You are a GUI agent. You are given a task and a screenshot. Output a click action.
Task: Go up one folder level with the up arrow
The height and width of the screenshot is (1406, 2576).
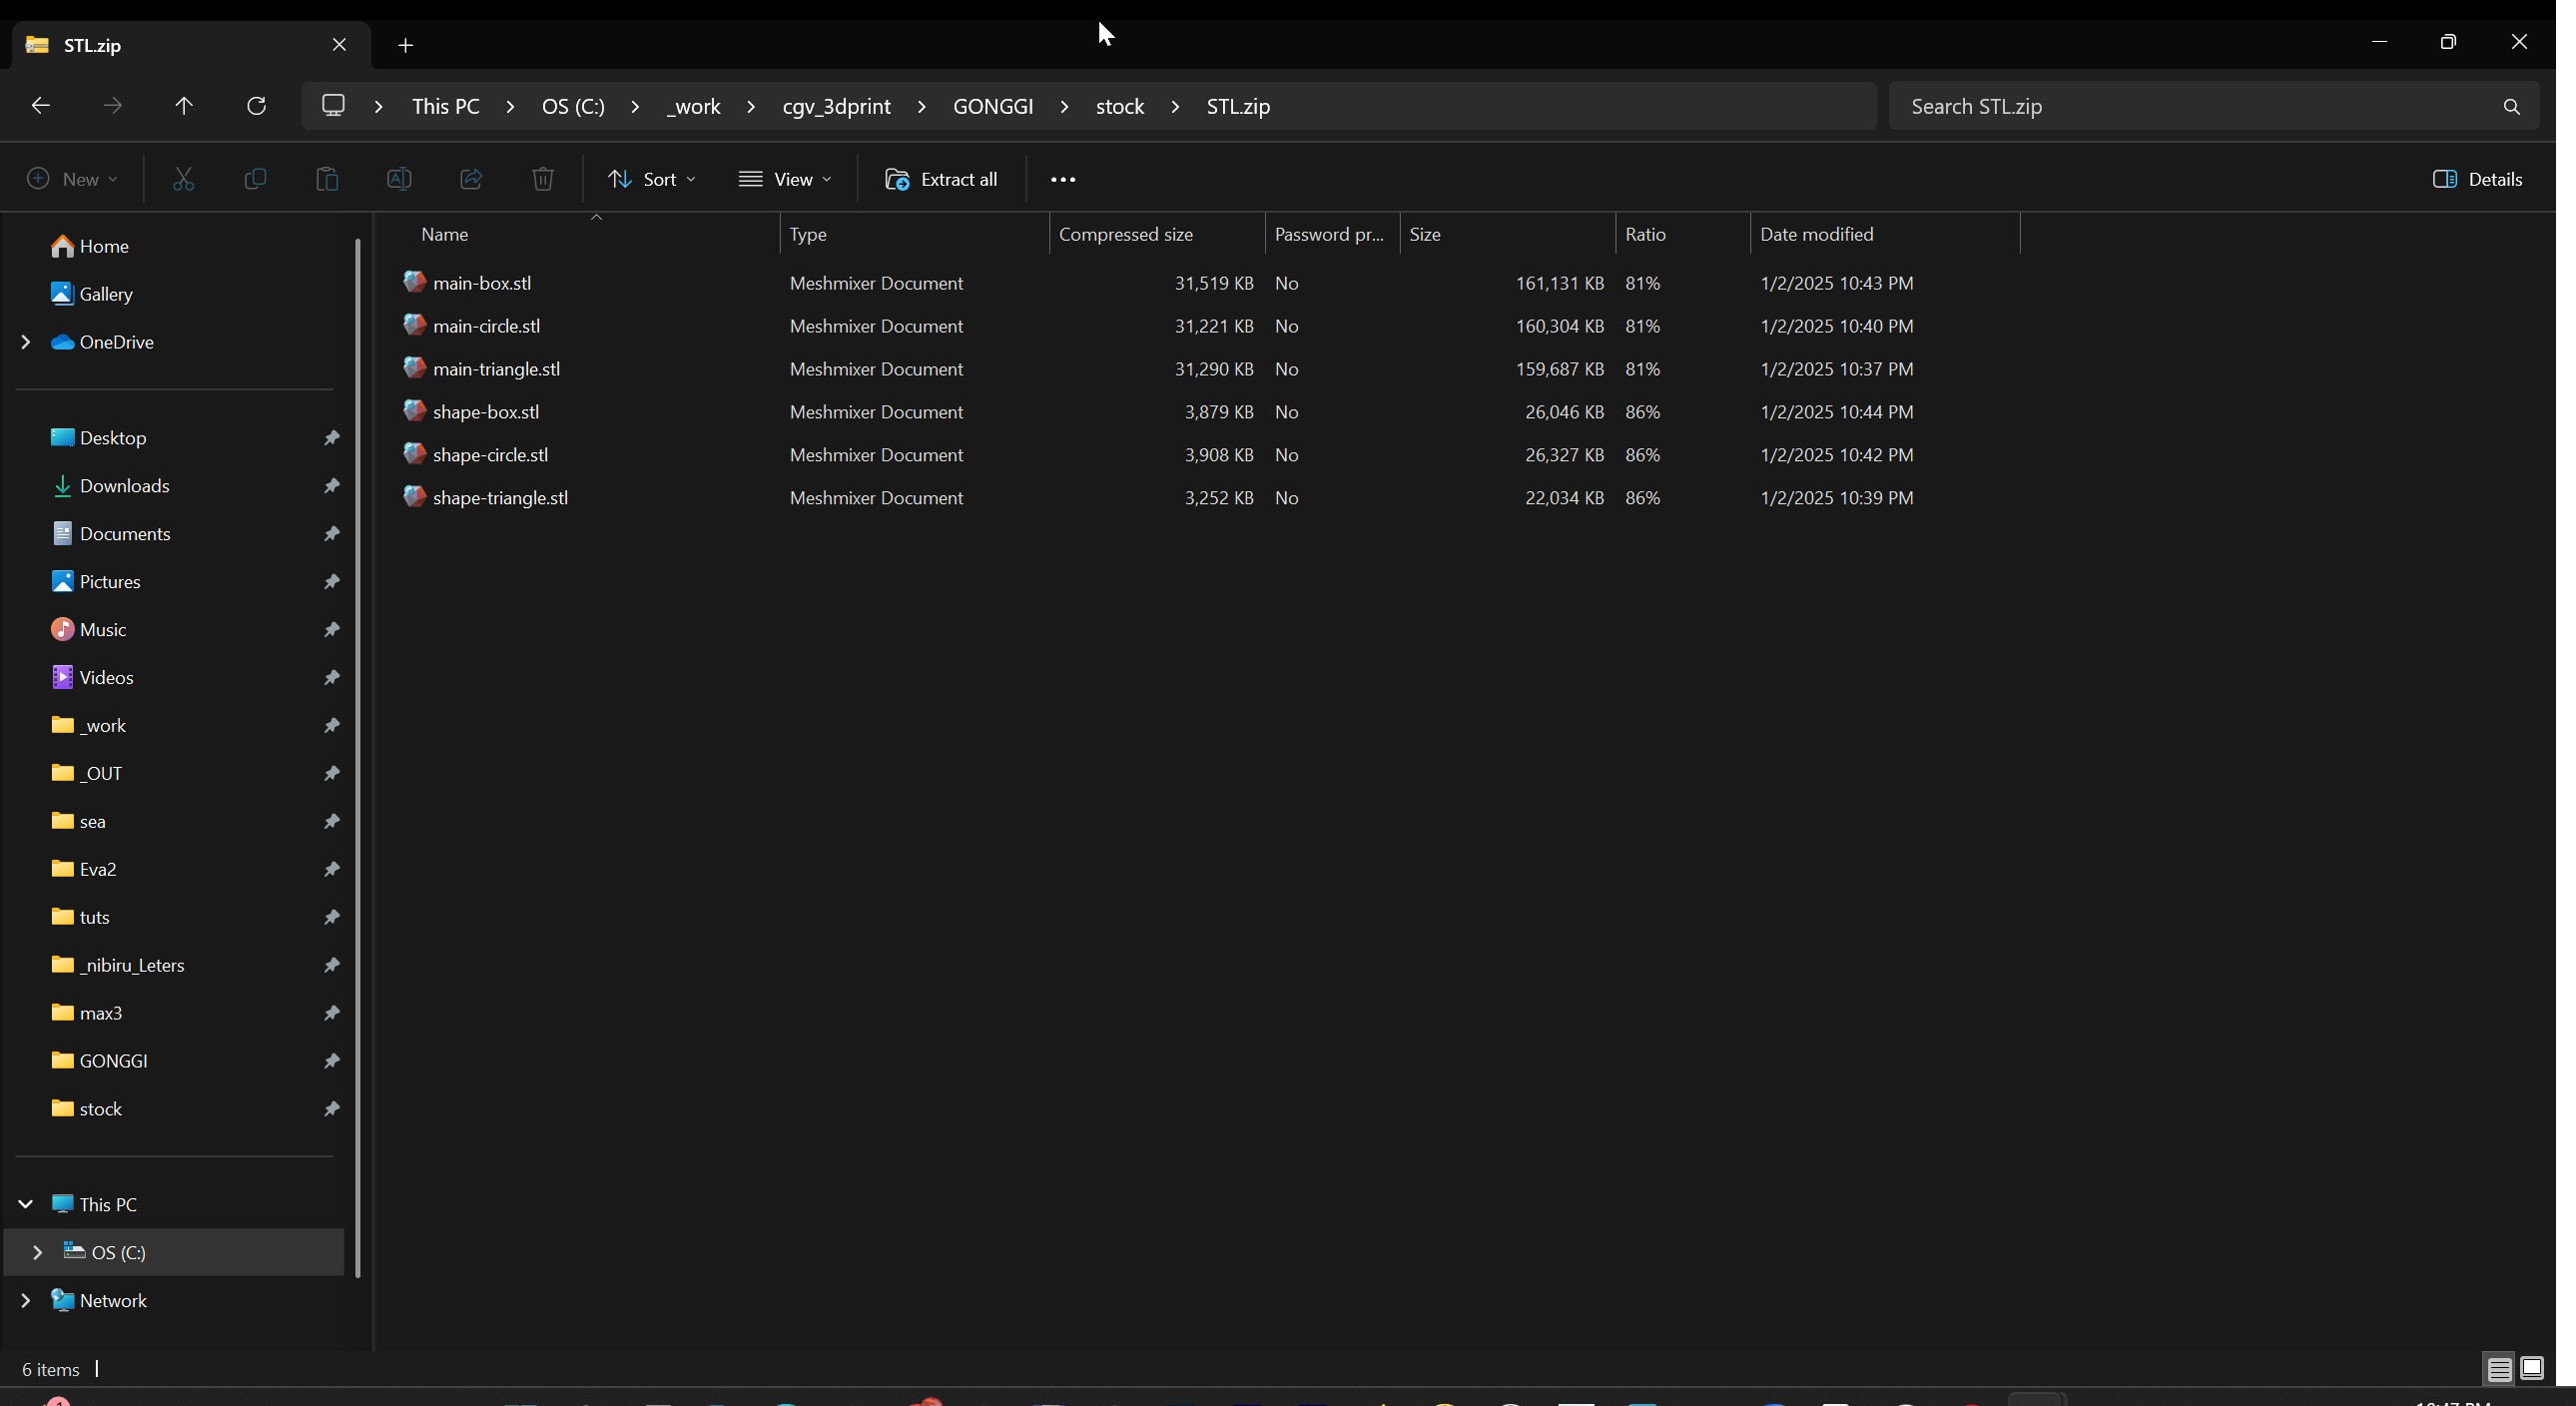click(184, 106)
